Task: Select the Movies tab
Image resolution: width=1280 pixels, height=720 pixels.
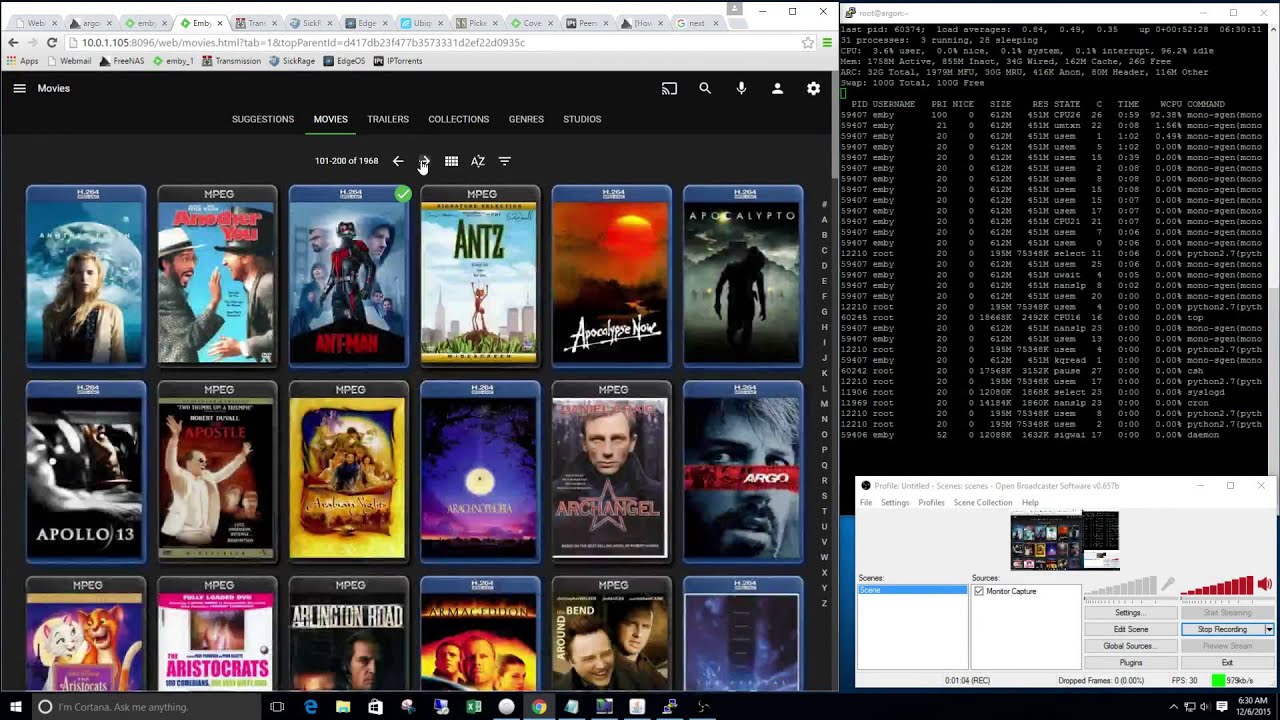Action: click(x=331, y=119)
